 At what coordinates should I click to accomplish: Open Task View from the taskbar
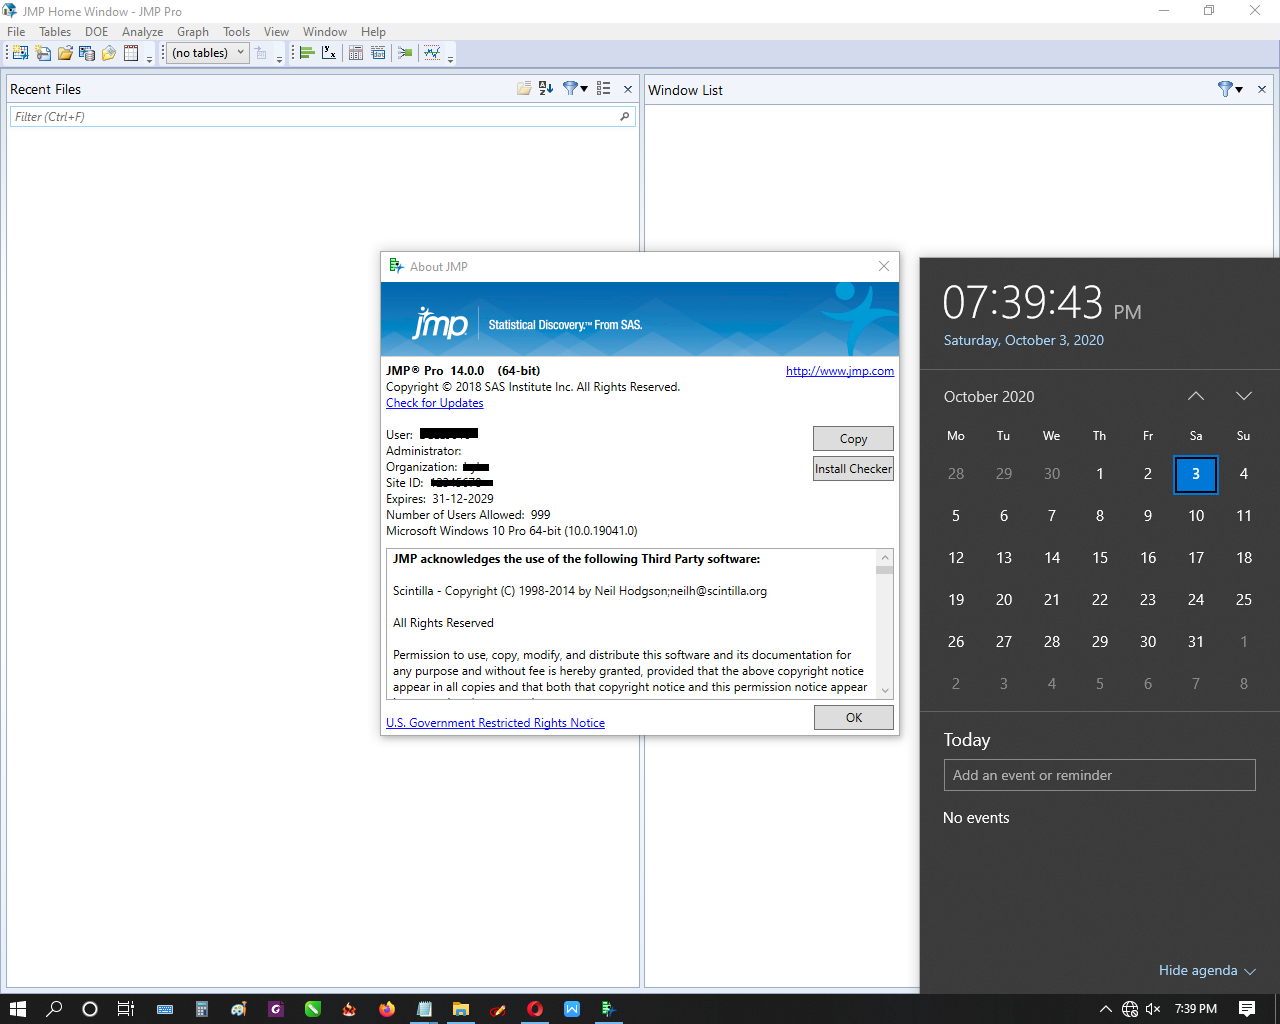[x=125, y=1009]
